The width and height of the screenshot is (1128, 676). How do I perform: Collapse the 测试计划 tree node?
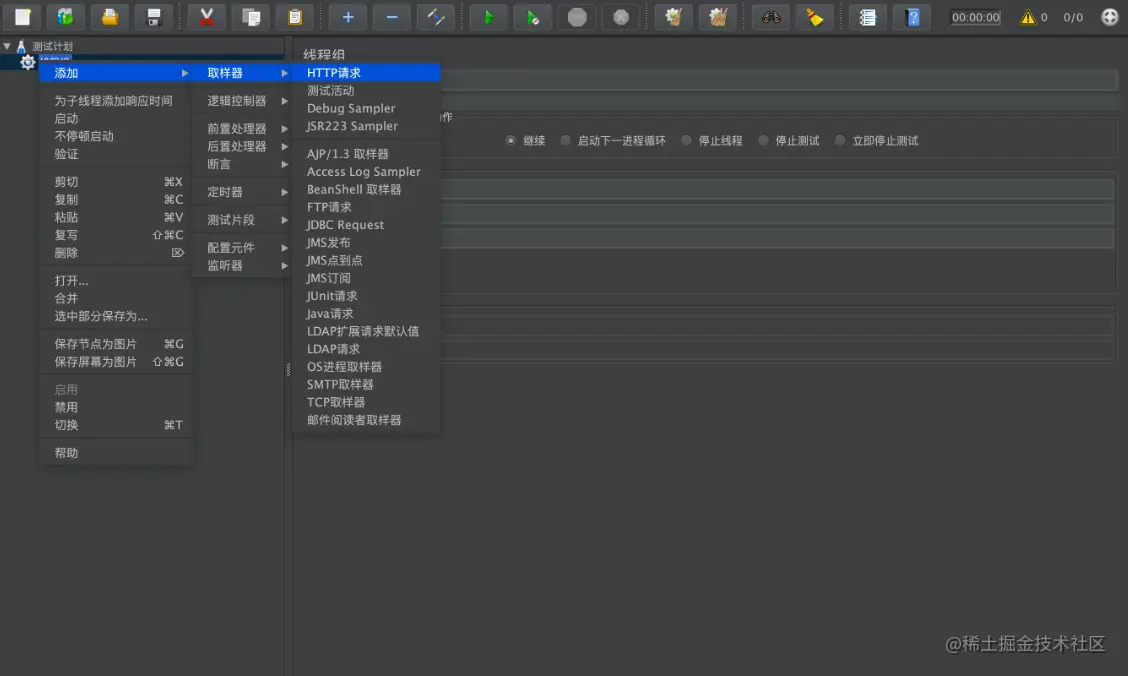click(x=6, y=46)
